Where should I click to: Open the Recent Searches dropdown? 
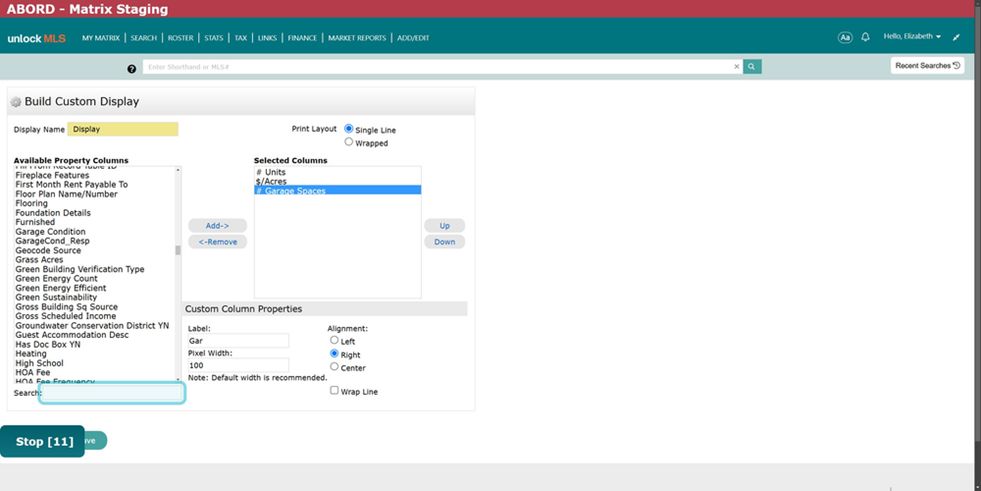click(x=927, y=66)
